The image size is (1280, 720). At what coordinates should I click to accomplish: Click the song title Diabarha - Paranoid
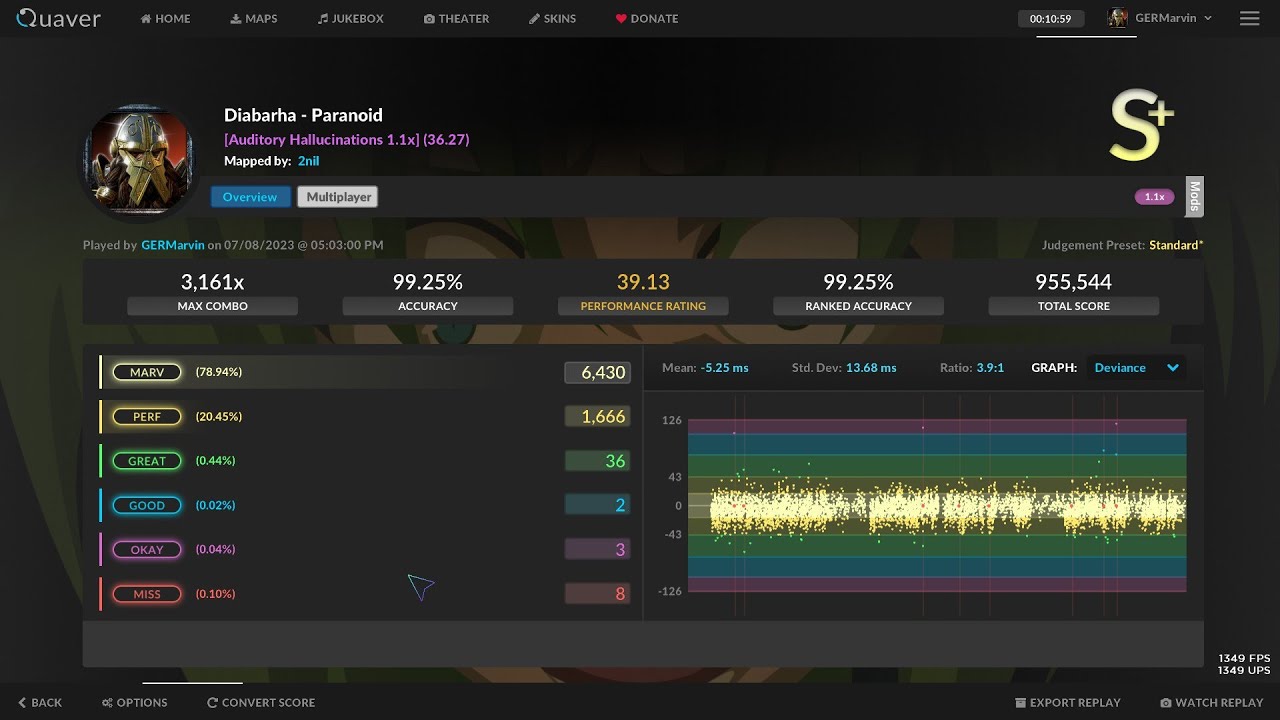point(303,115)
